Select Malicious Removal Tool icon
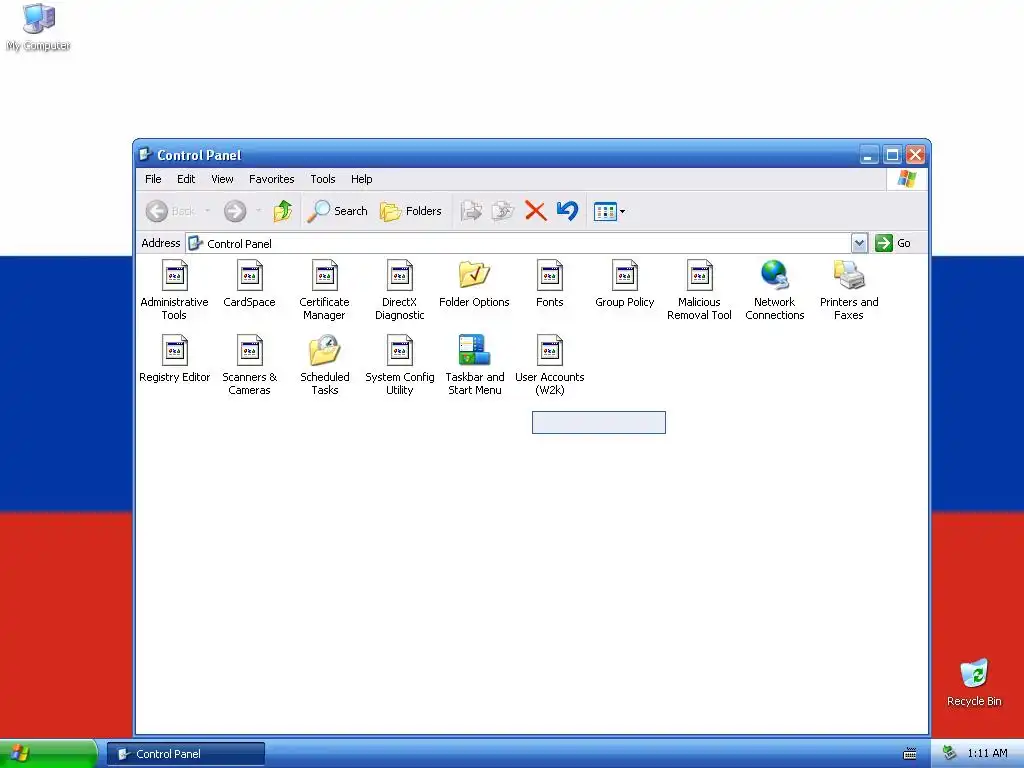This screenshot has height=768, width=1024. (699, 276)
